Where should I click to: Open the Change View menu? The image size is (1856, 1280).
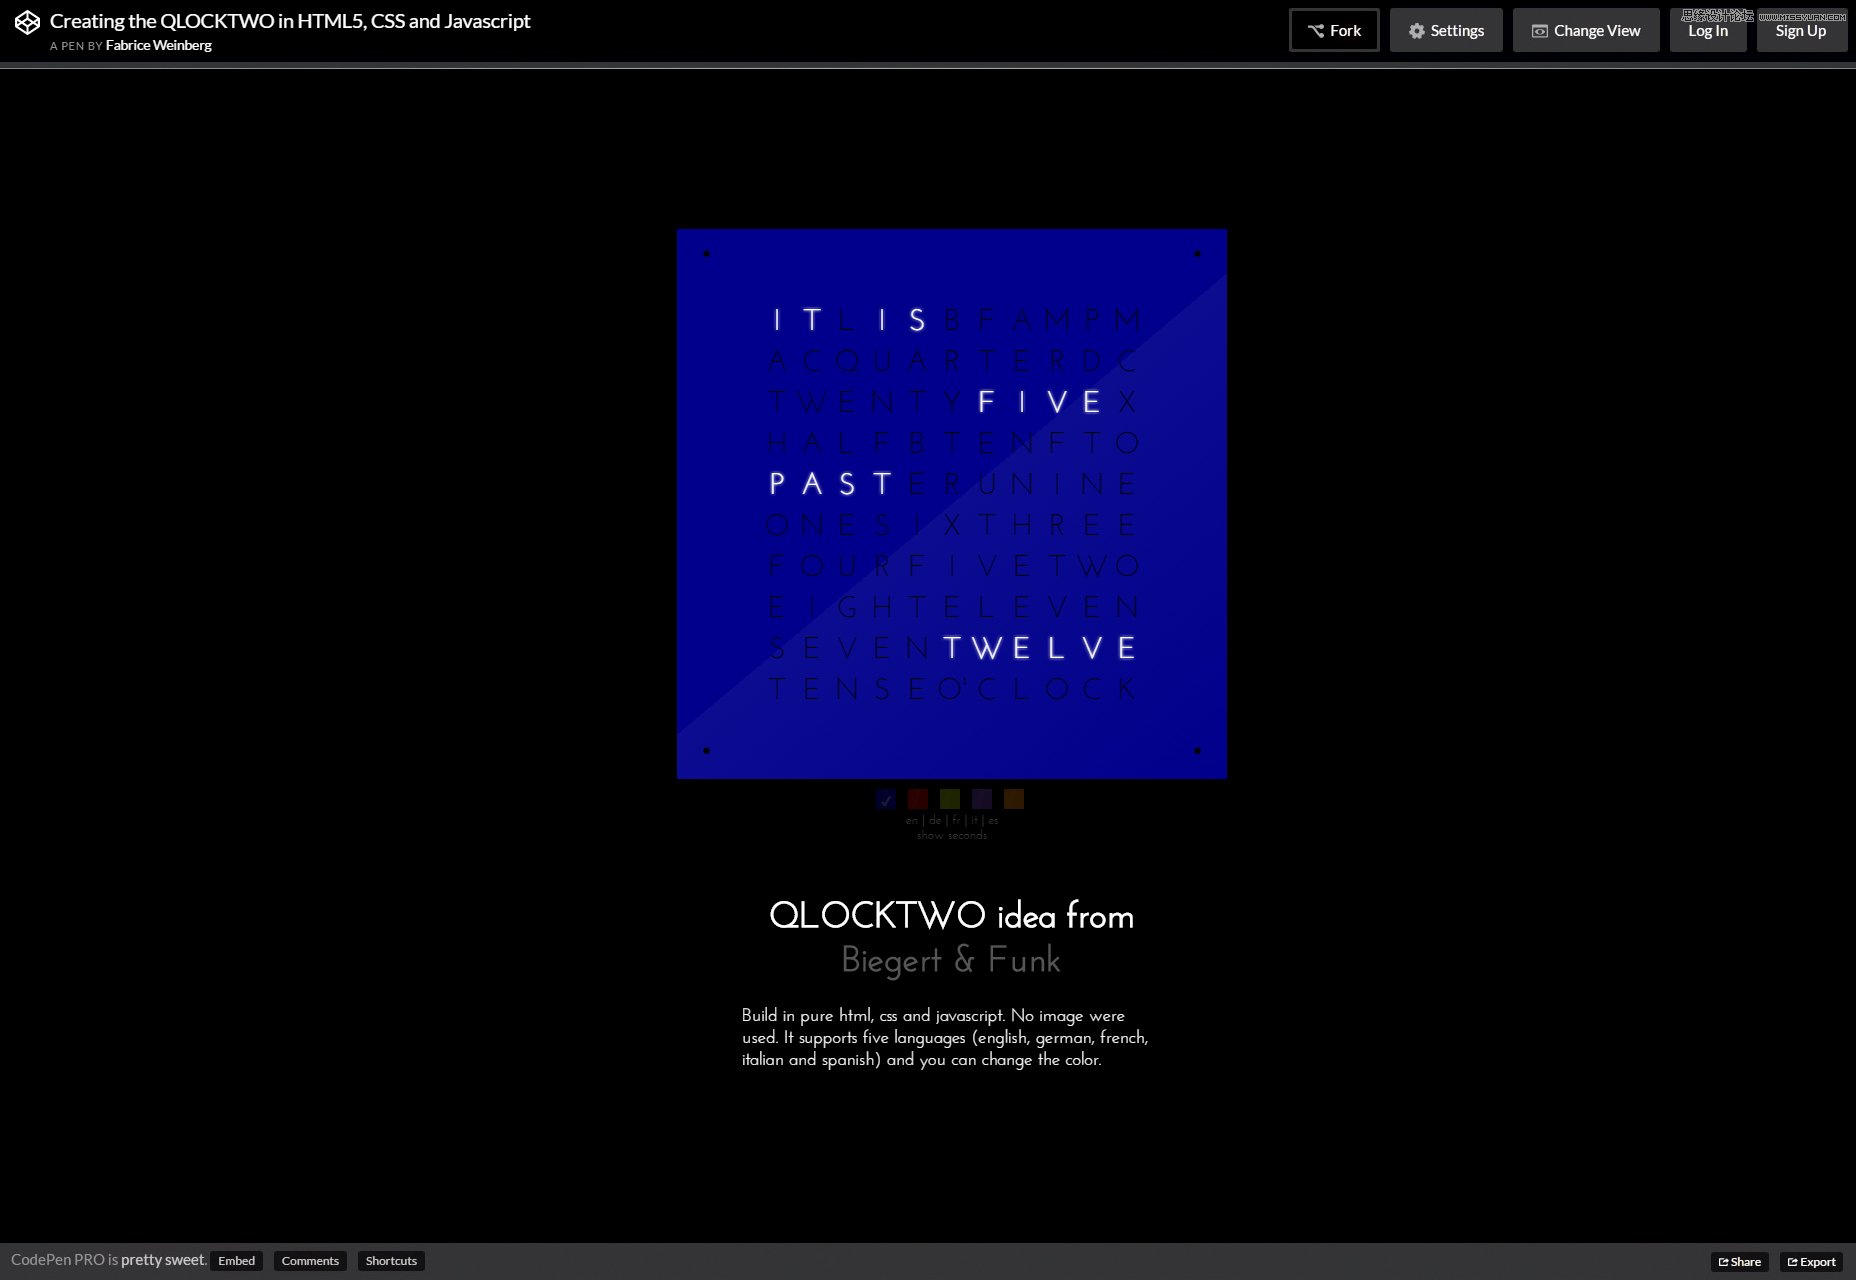pyautogui.click(x=1586, y=30)
